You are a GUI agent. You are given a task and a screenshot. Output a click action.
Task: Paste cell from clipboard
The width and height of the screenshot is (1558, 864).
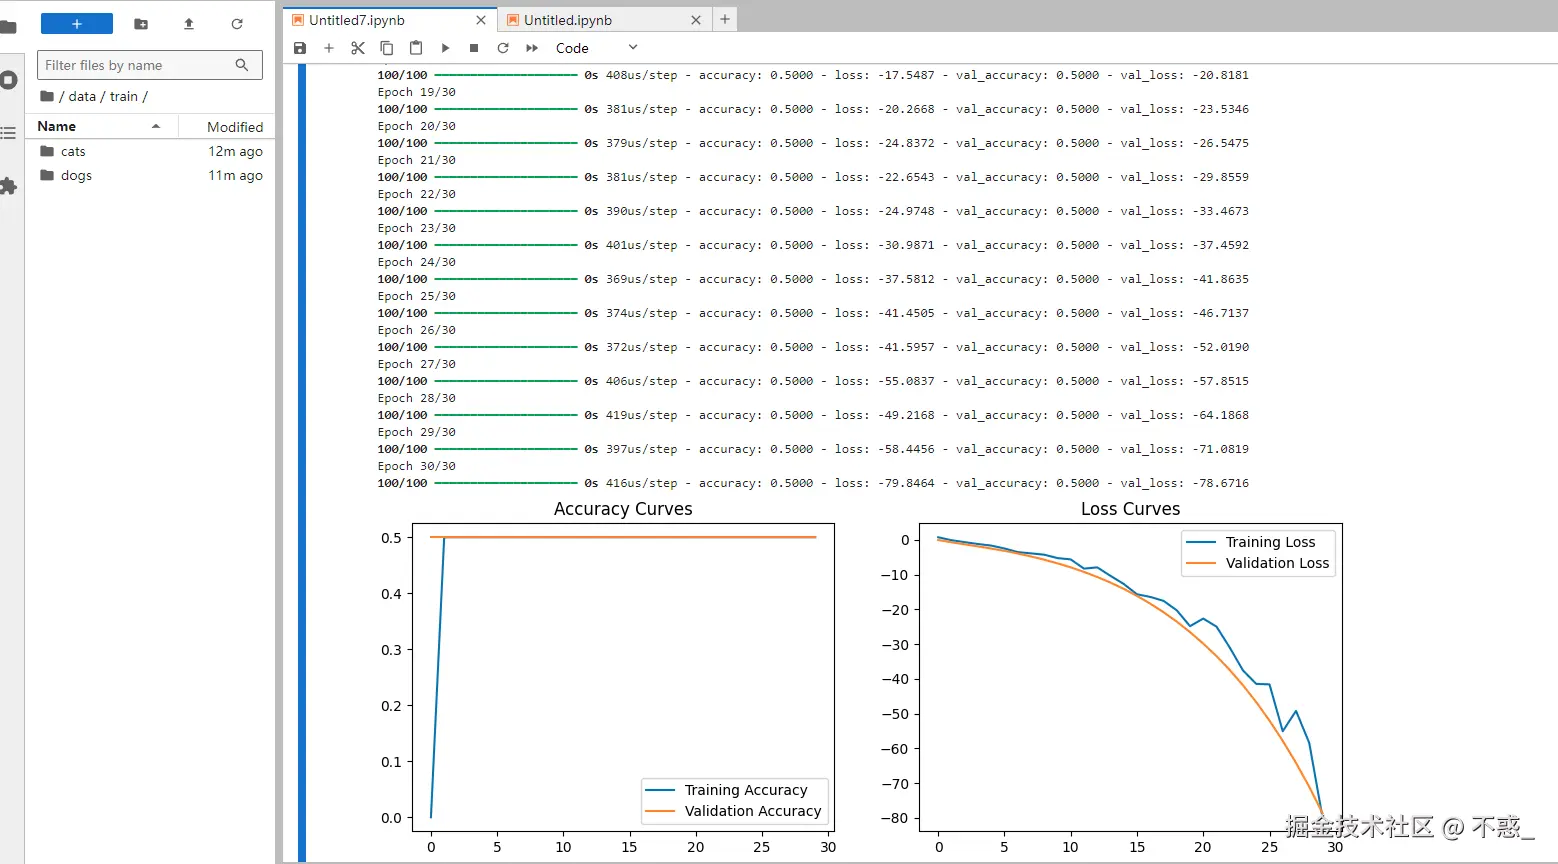pos(416,48)
